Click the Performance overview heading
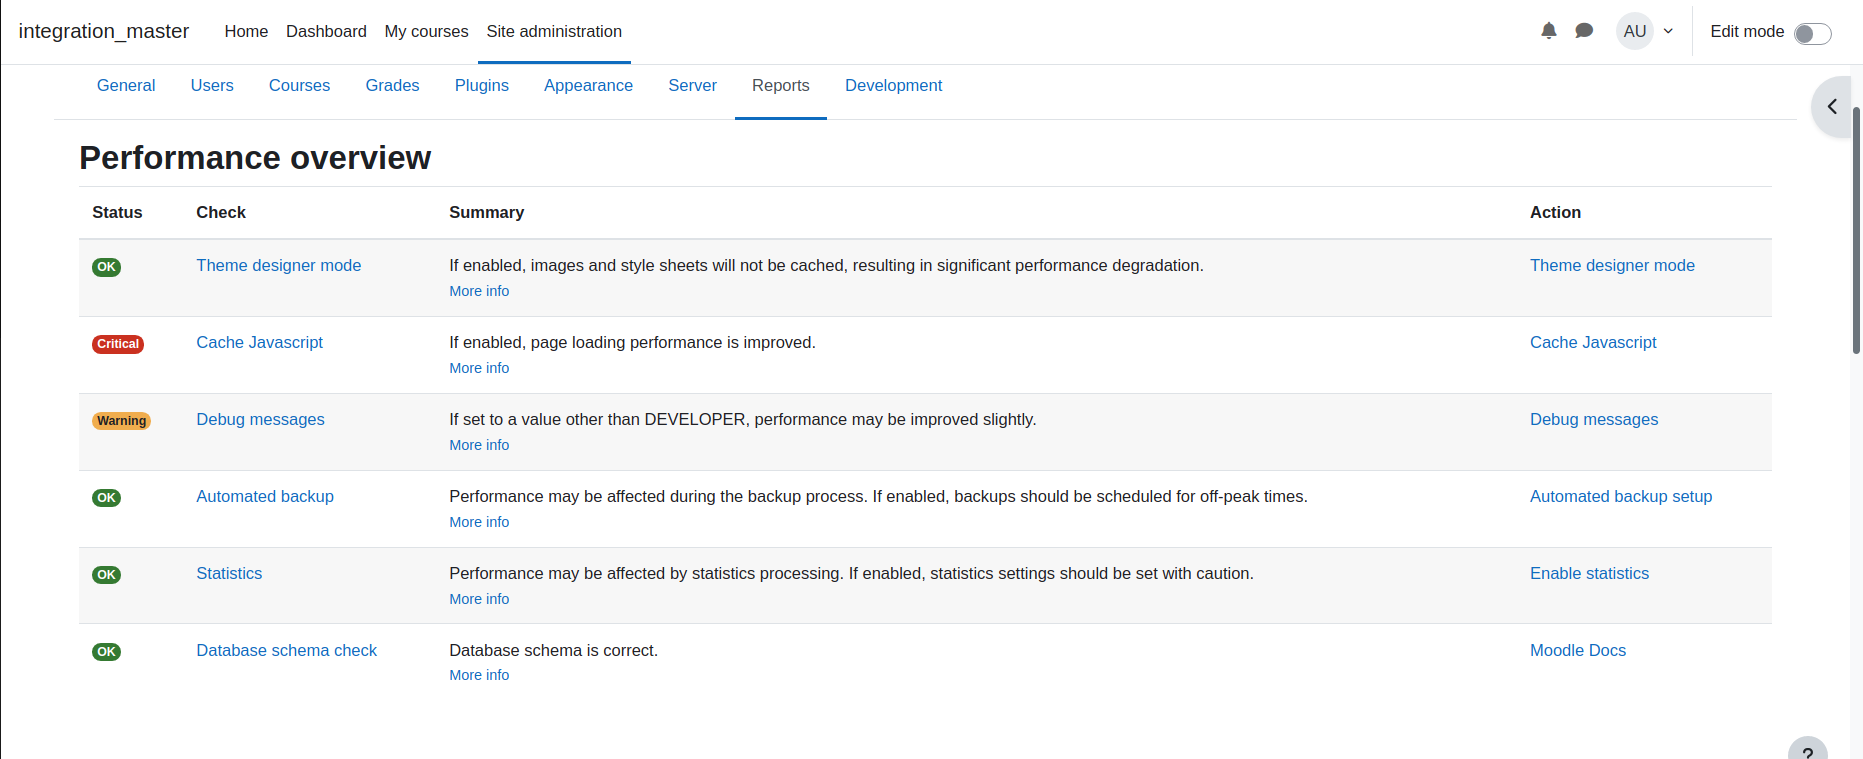Viewport: 1863px width, 759px height. [x=255, y=158]
